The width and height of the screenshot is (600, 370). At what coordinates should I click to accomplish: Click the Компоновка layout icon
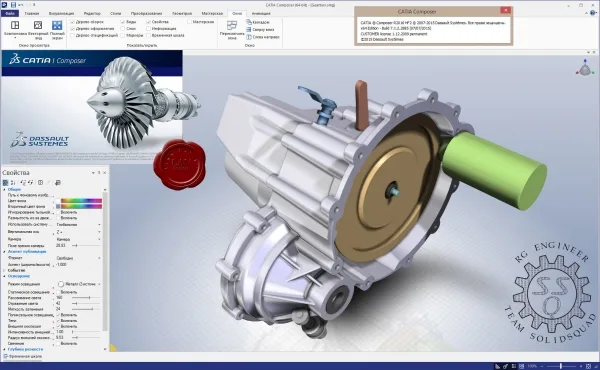15,26
